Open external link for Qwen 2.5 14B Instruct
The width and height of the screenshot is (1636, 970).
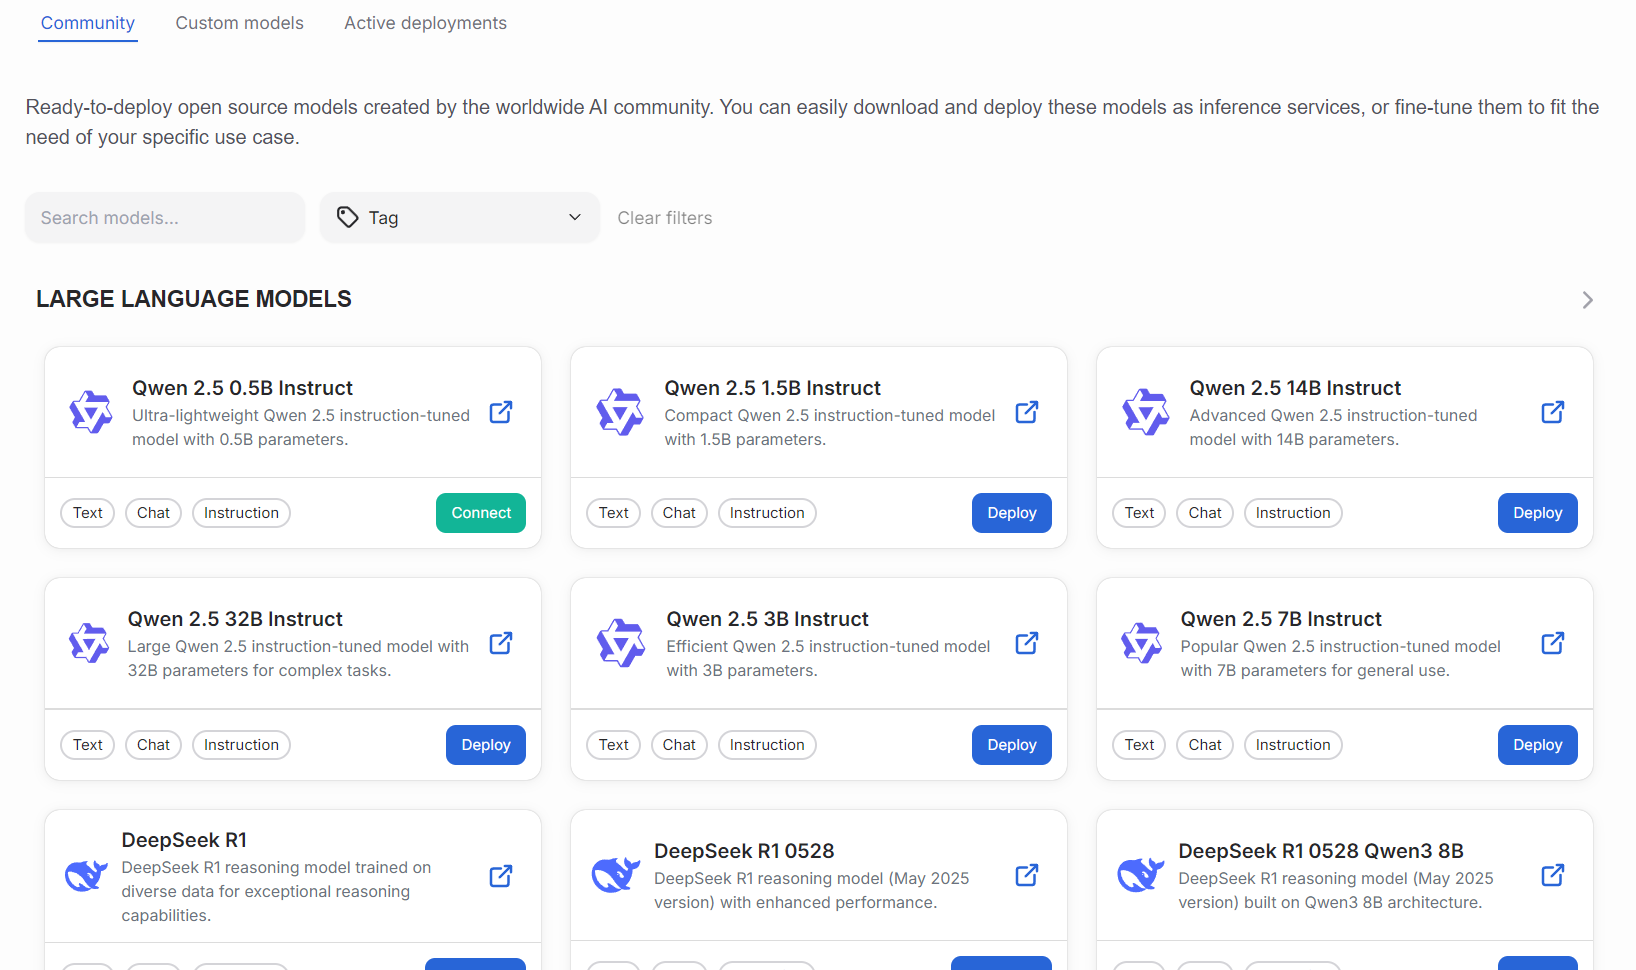pyautogui.click(x=1552, y=412)
